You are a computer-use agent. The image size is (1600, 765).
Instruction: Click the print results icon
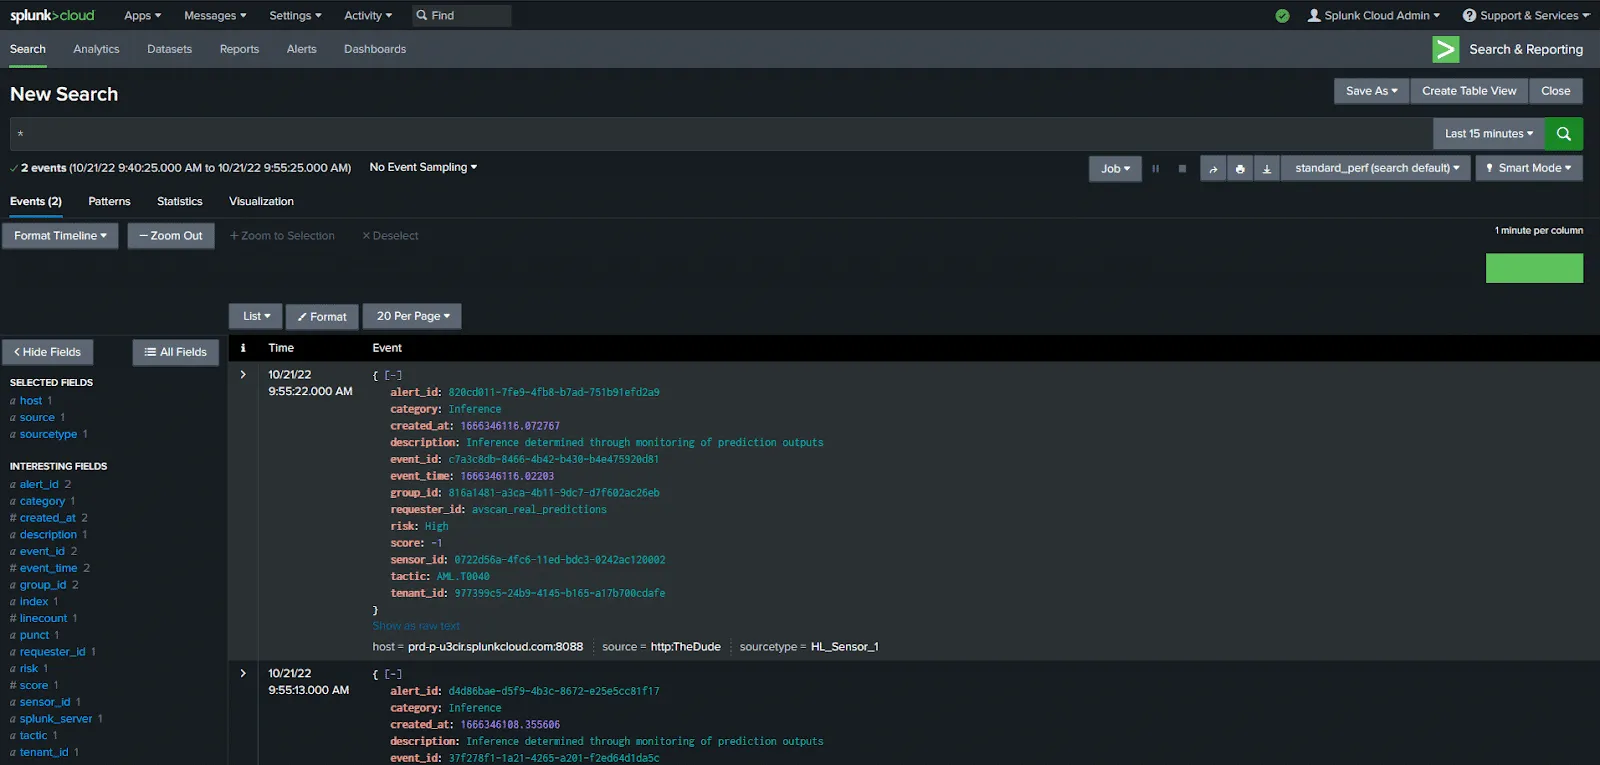tap(1240, 169)
